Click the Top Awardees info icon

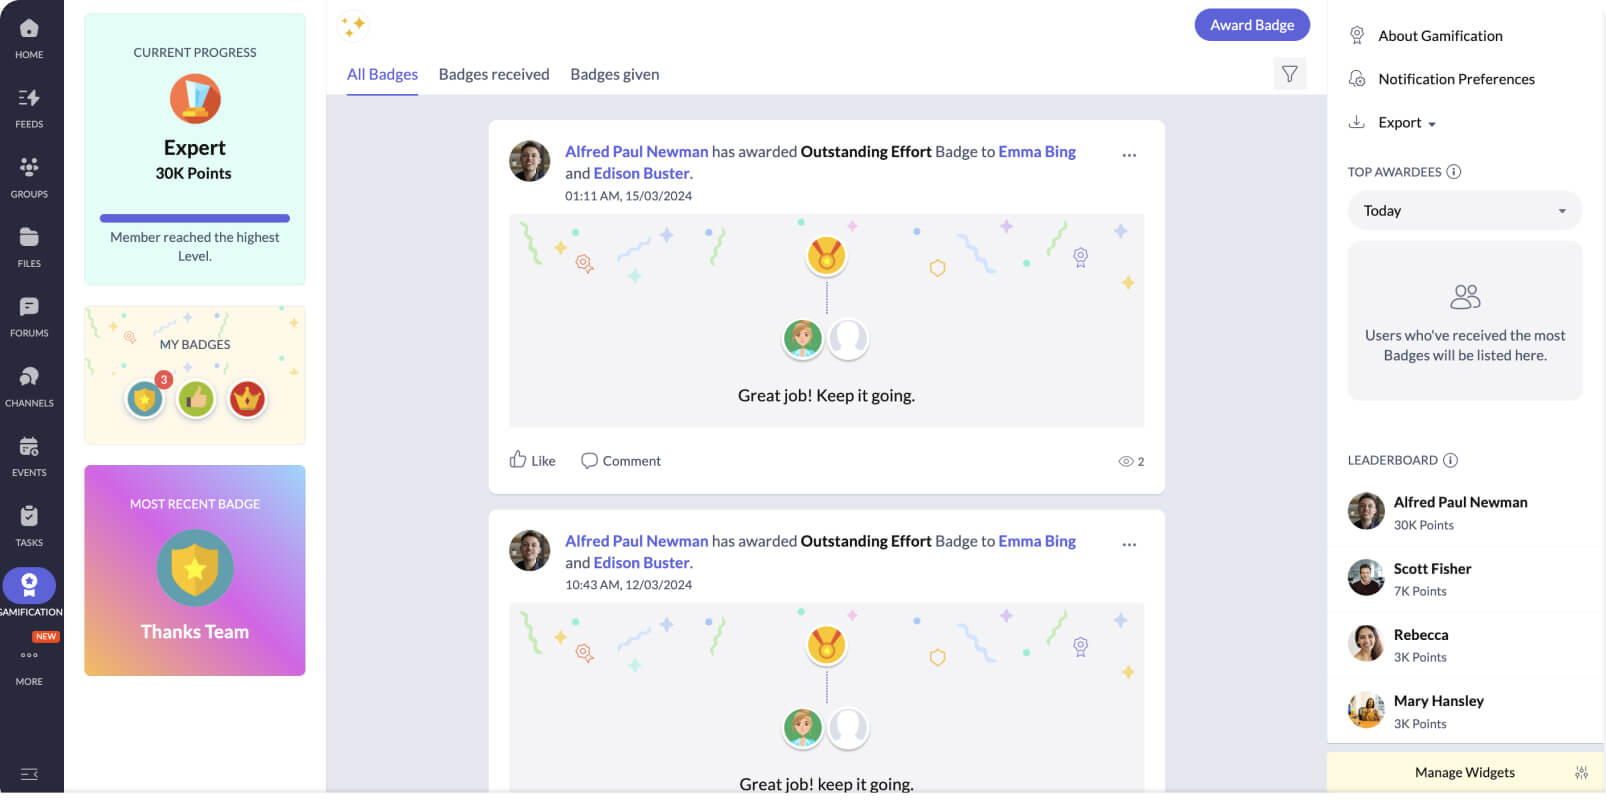coord(1454,172)
